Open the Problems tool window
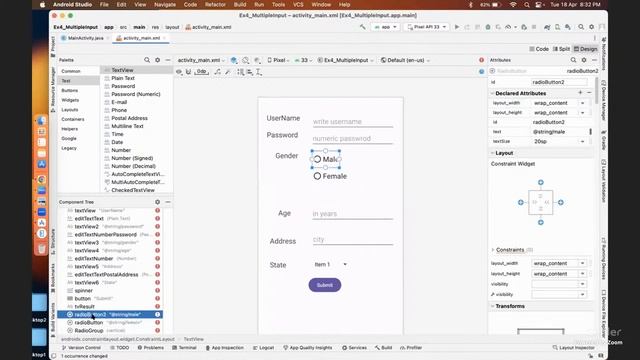640x360 pixels. [x=151, y=348]
